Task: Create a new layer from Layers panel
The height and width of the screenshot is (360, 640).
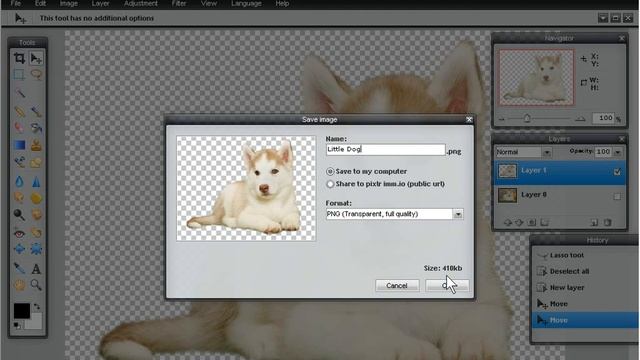Action: coord(594,222)
